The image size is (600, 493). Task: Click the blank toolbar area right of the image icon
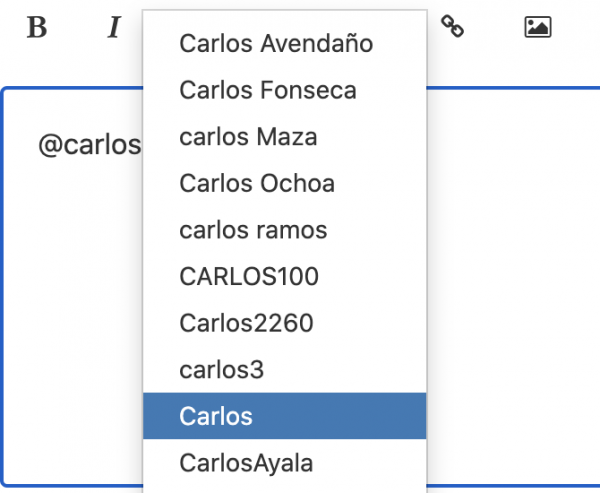(x=577, y=27)
